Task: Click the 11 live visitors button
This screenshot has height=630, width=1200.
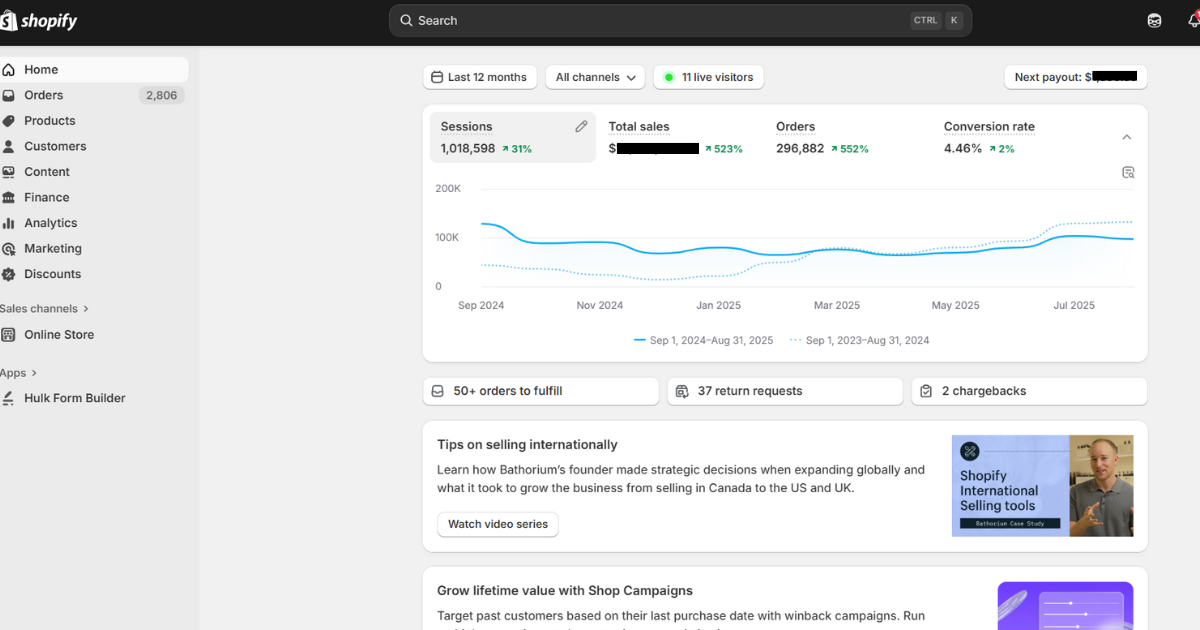Action: [709, 77]
